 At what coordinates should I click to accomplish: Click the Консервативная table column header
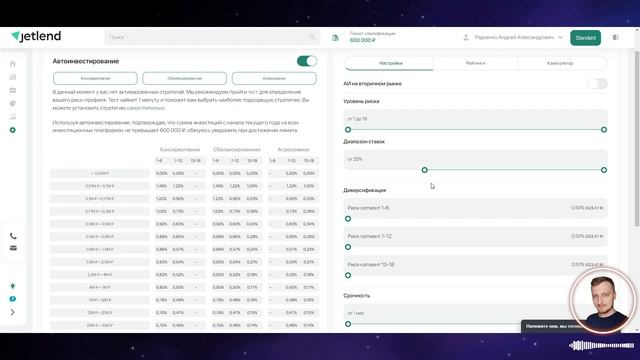(180, 150)
